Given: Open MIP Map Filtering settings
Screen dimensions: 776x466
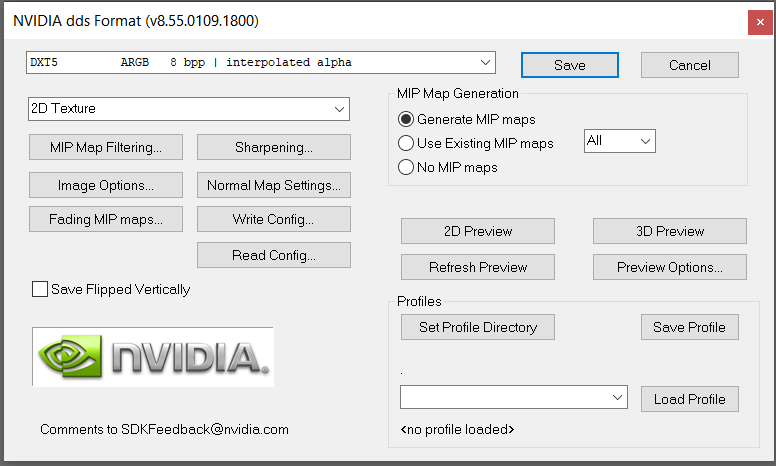Looking at the screenshot, I should coord(106,147).
